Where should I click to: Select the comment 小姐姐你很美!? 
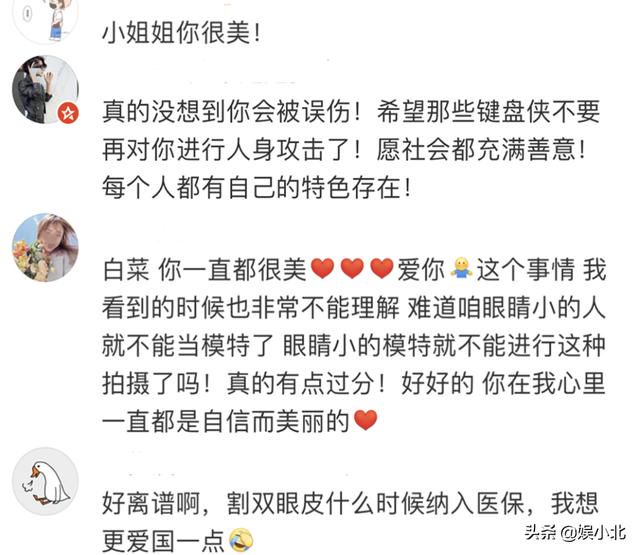pos(182,32)
